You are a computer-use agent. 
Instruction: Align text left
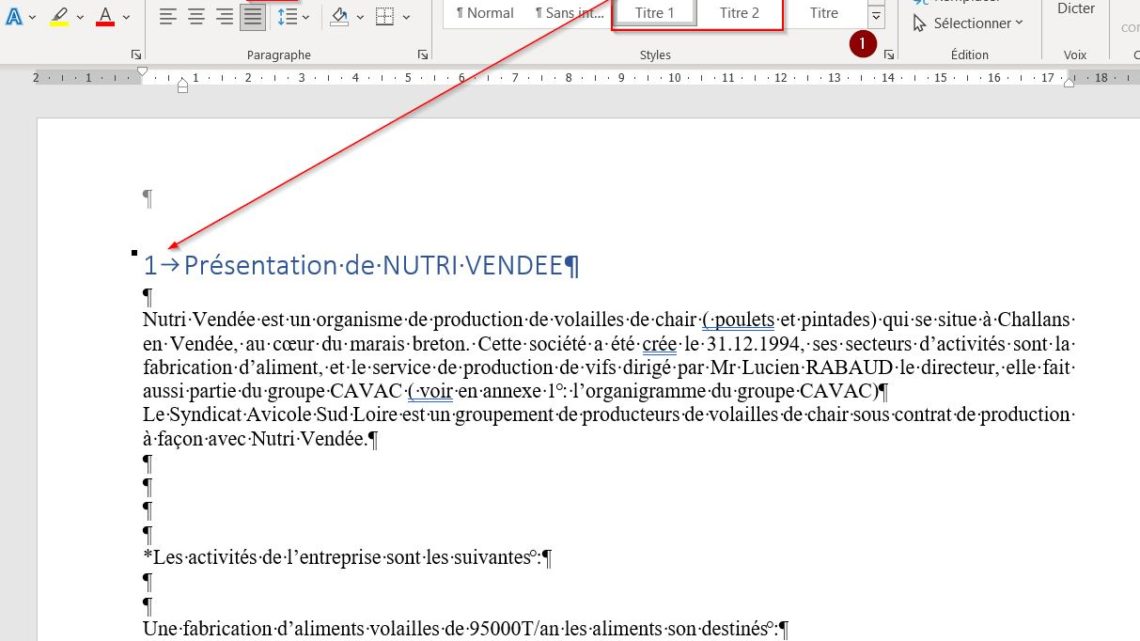[168, 16]
